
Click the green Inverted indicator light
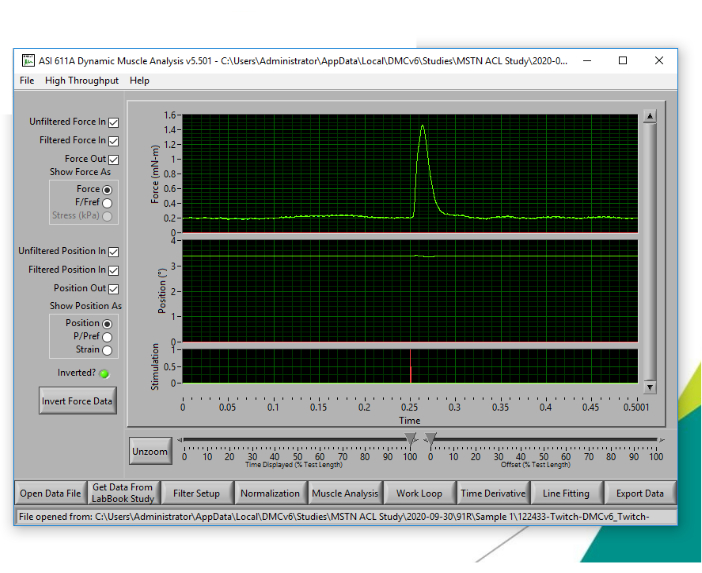(104, 373)
